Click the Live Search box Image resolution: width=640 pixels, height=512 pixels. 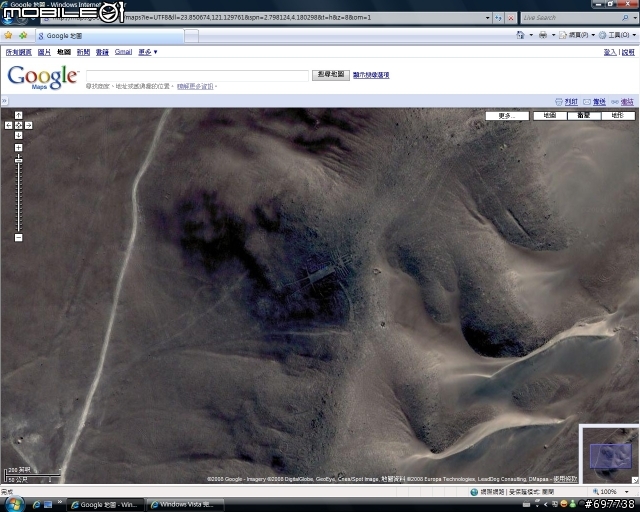pos(570,18)
